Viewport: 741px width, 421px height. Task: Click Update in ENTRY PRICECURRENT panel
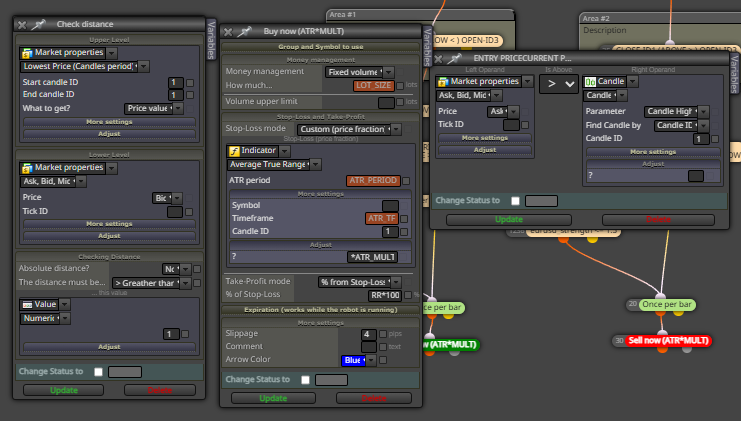[509, 220]
